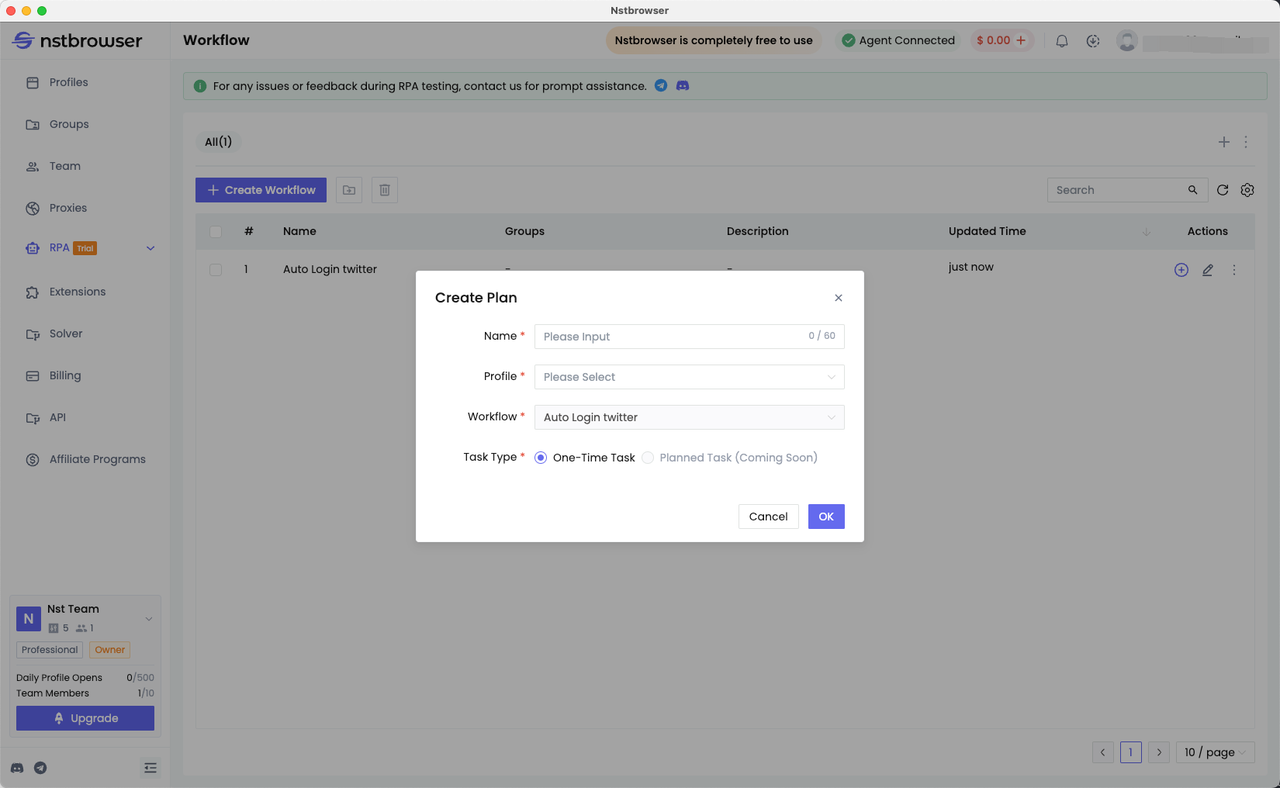The image size is (1280, 788).
Task: Select Planned Task radio button
Action: click(648, 457)
